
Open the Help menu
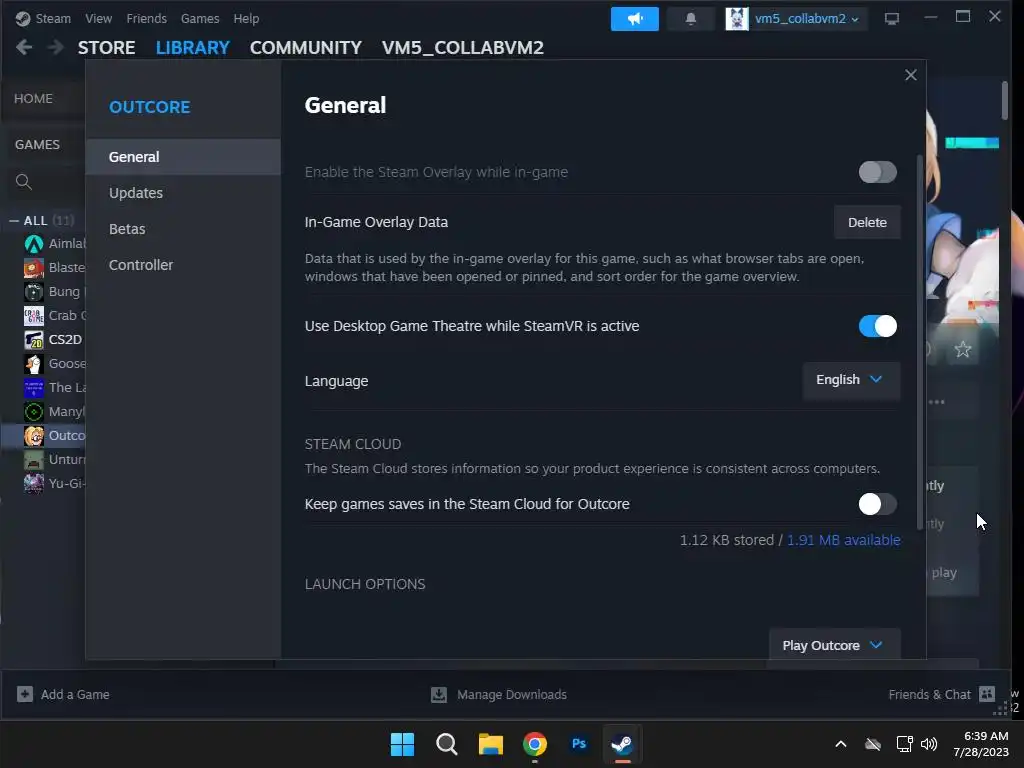tap(246, 18)
